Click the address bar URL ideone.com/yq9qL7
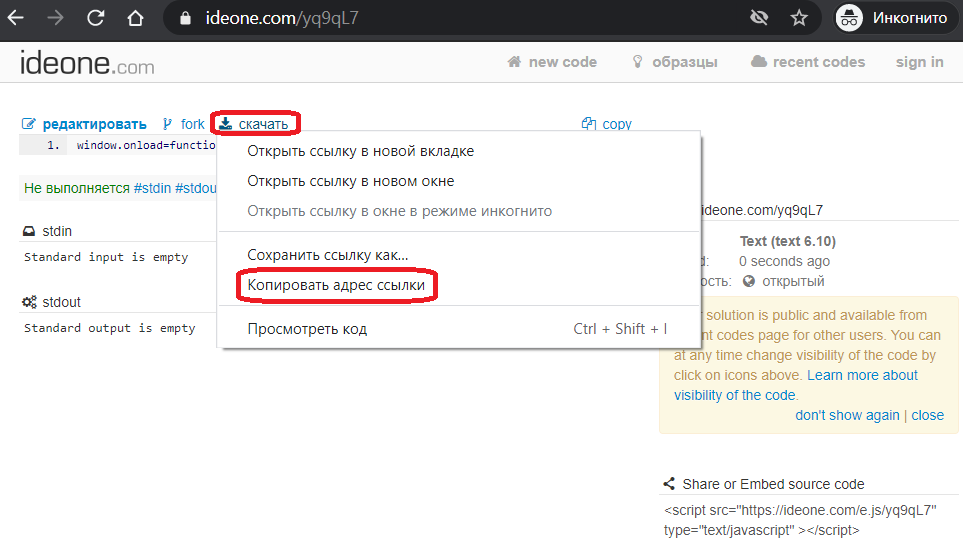 282,18
